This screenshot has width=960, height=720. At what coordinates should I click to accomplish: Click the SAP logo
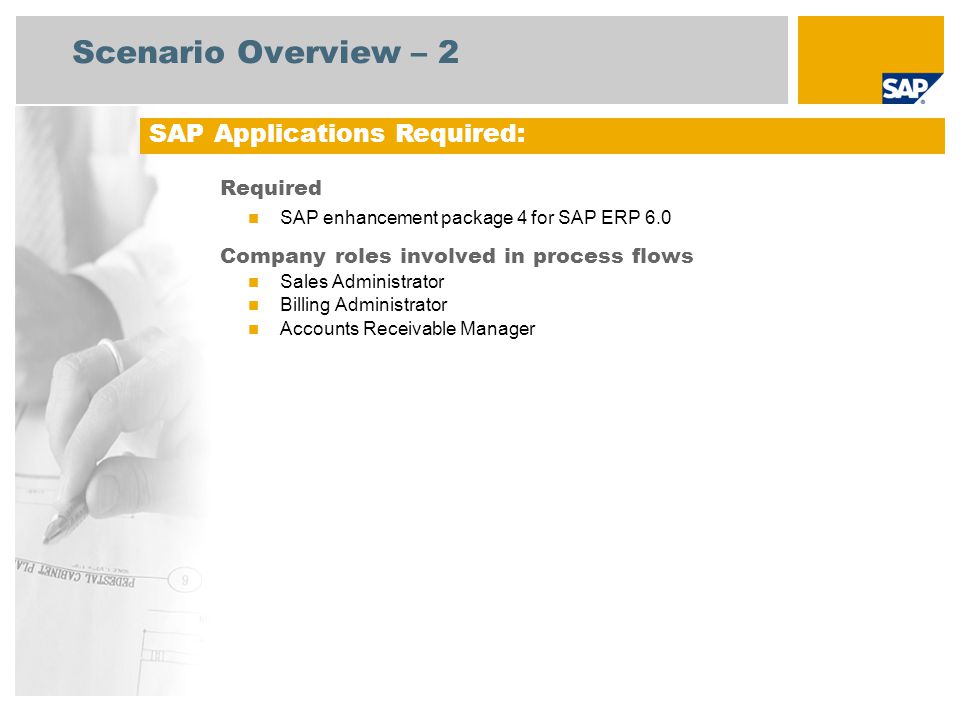point(912,89)
